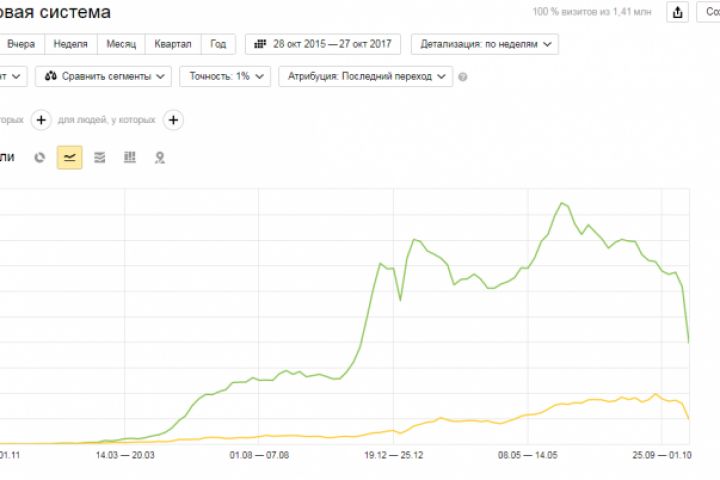720x480 pixels.
Task: Click the green line peak on chart
Action: (x=562, y=203)
